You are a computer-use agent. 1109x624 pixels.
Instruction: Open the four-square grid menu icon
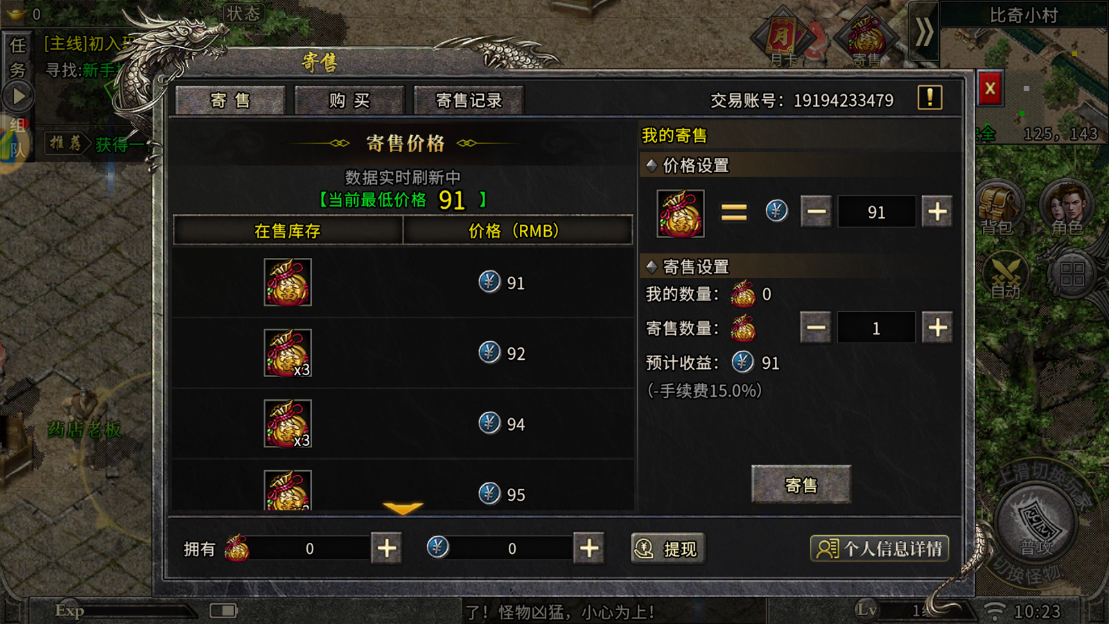[1072, 273]
